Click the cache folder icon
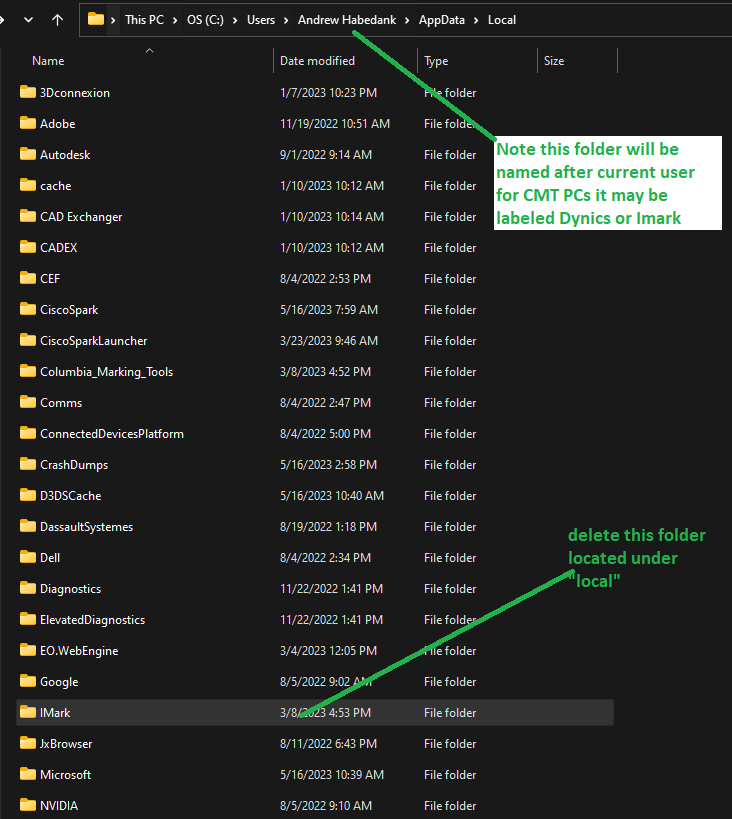The width and height of the screenshot is (732, 819). pos(28,185)
